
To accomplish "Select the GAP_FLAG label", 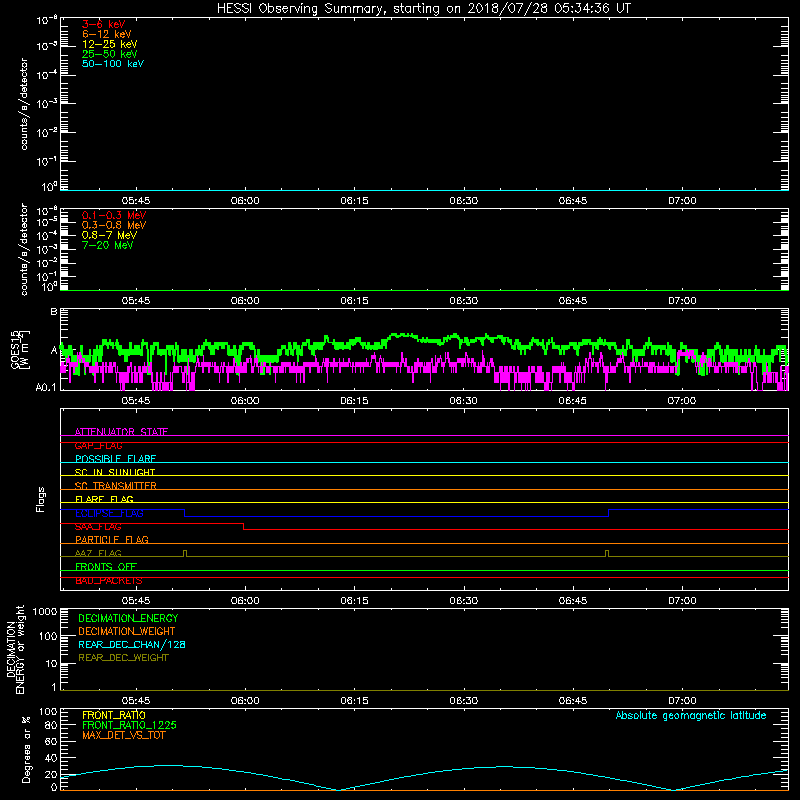I will (x=98, y=445).
